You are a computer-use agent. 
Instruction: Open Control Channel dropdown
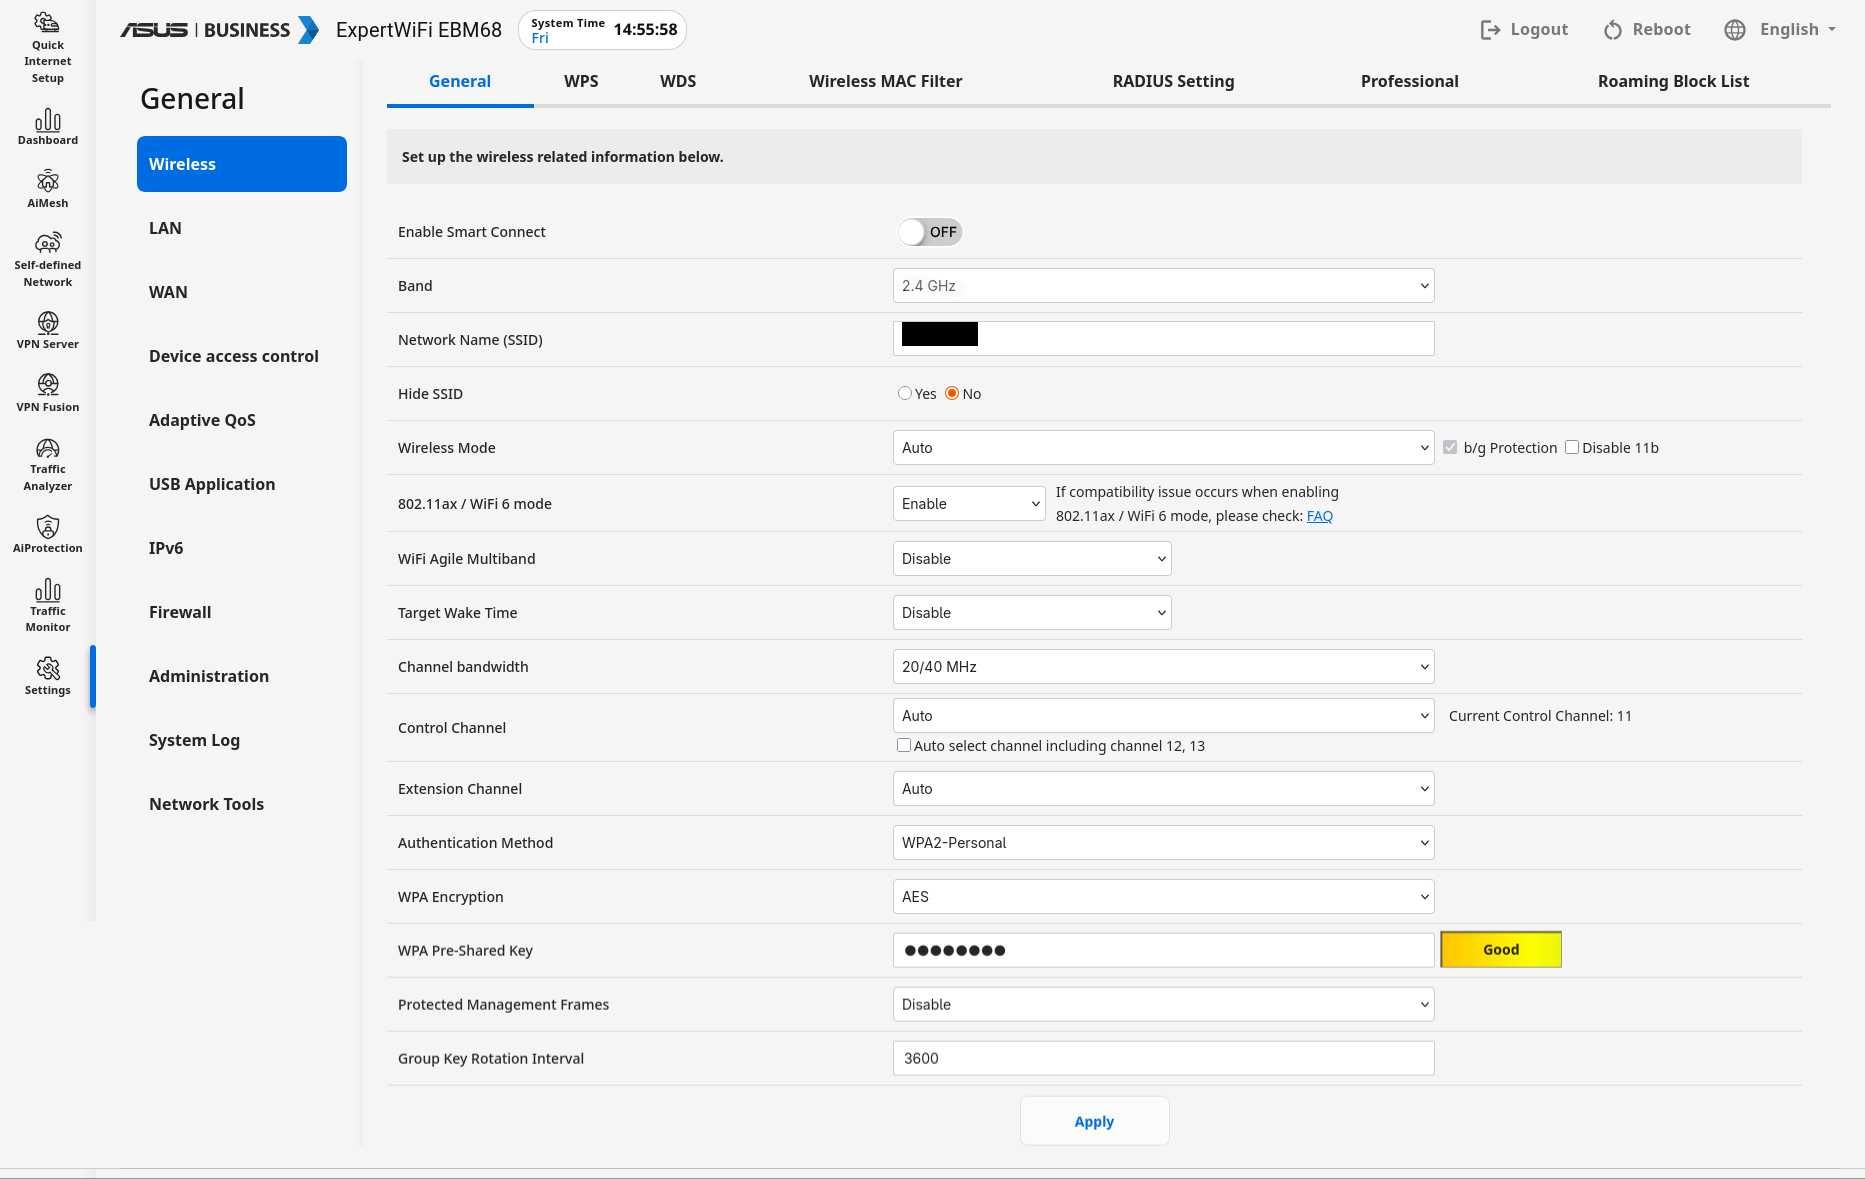[x=1163, y=716]
